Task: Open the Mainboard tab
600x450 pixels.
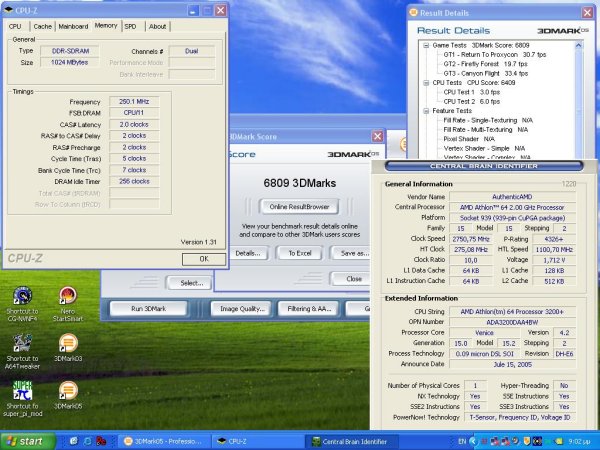Action: pos(73,26)
